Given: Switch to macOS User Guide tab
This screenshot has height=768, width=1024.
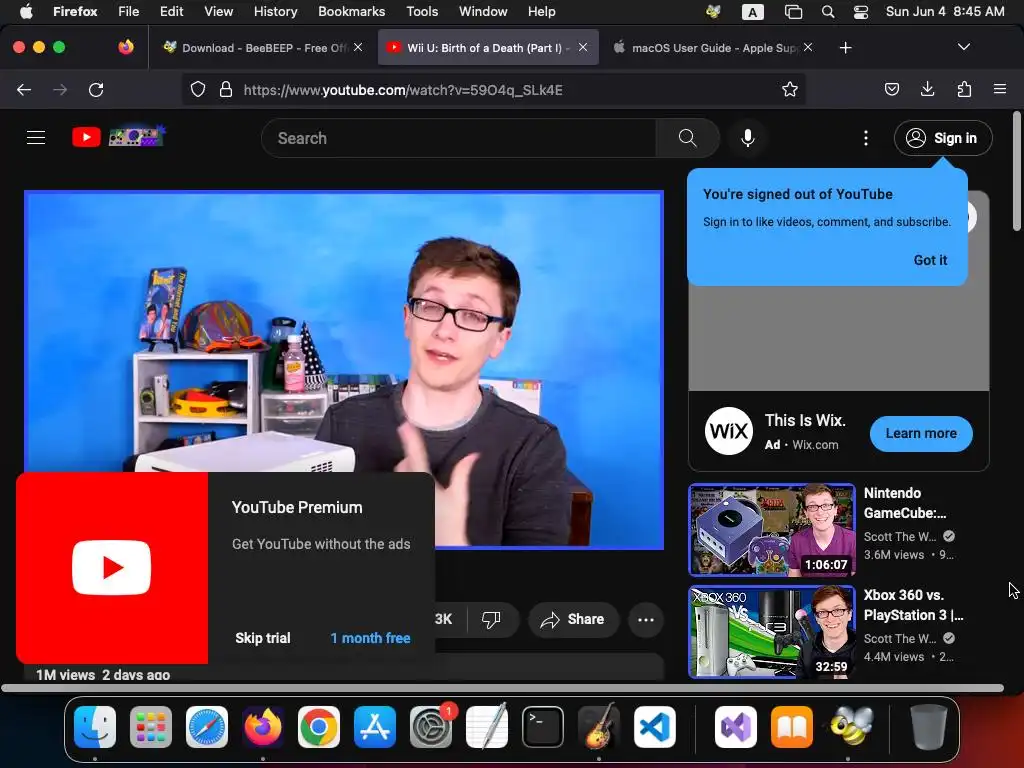Looking at the screenshot, I should [711, 48].
